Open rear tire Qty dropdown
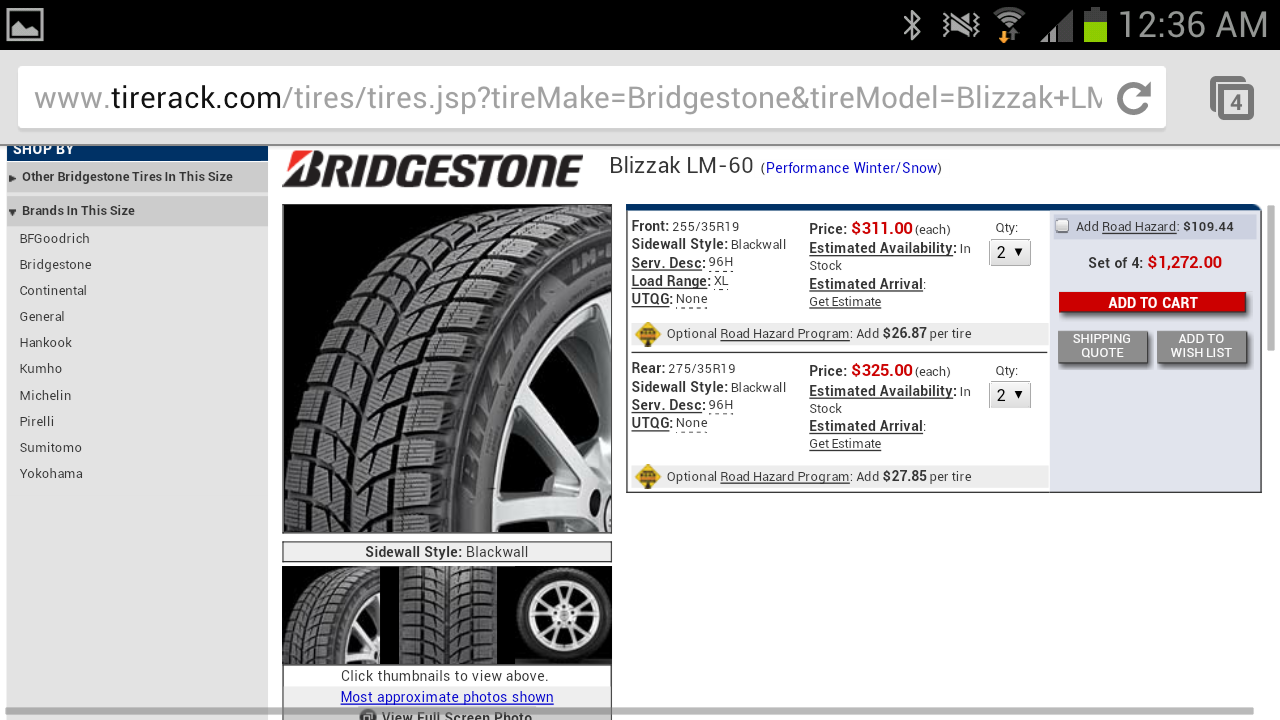 [x=1010, y=395]
